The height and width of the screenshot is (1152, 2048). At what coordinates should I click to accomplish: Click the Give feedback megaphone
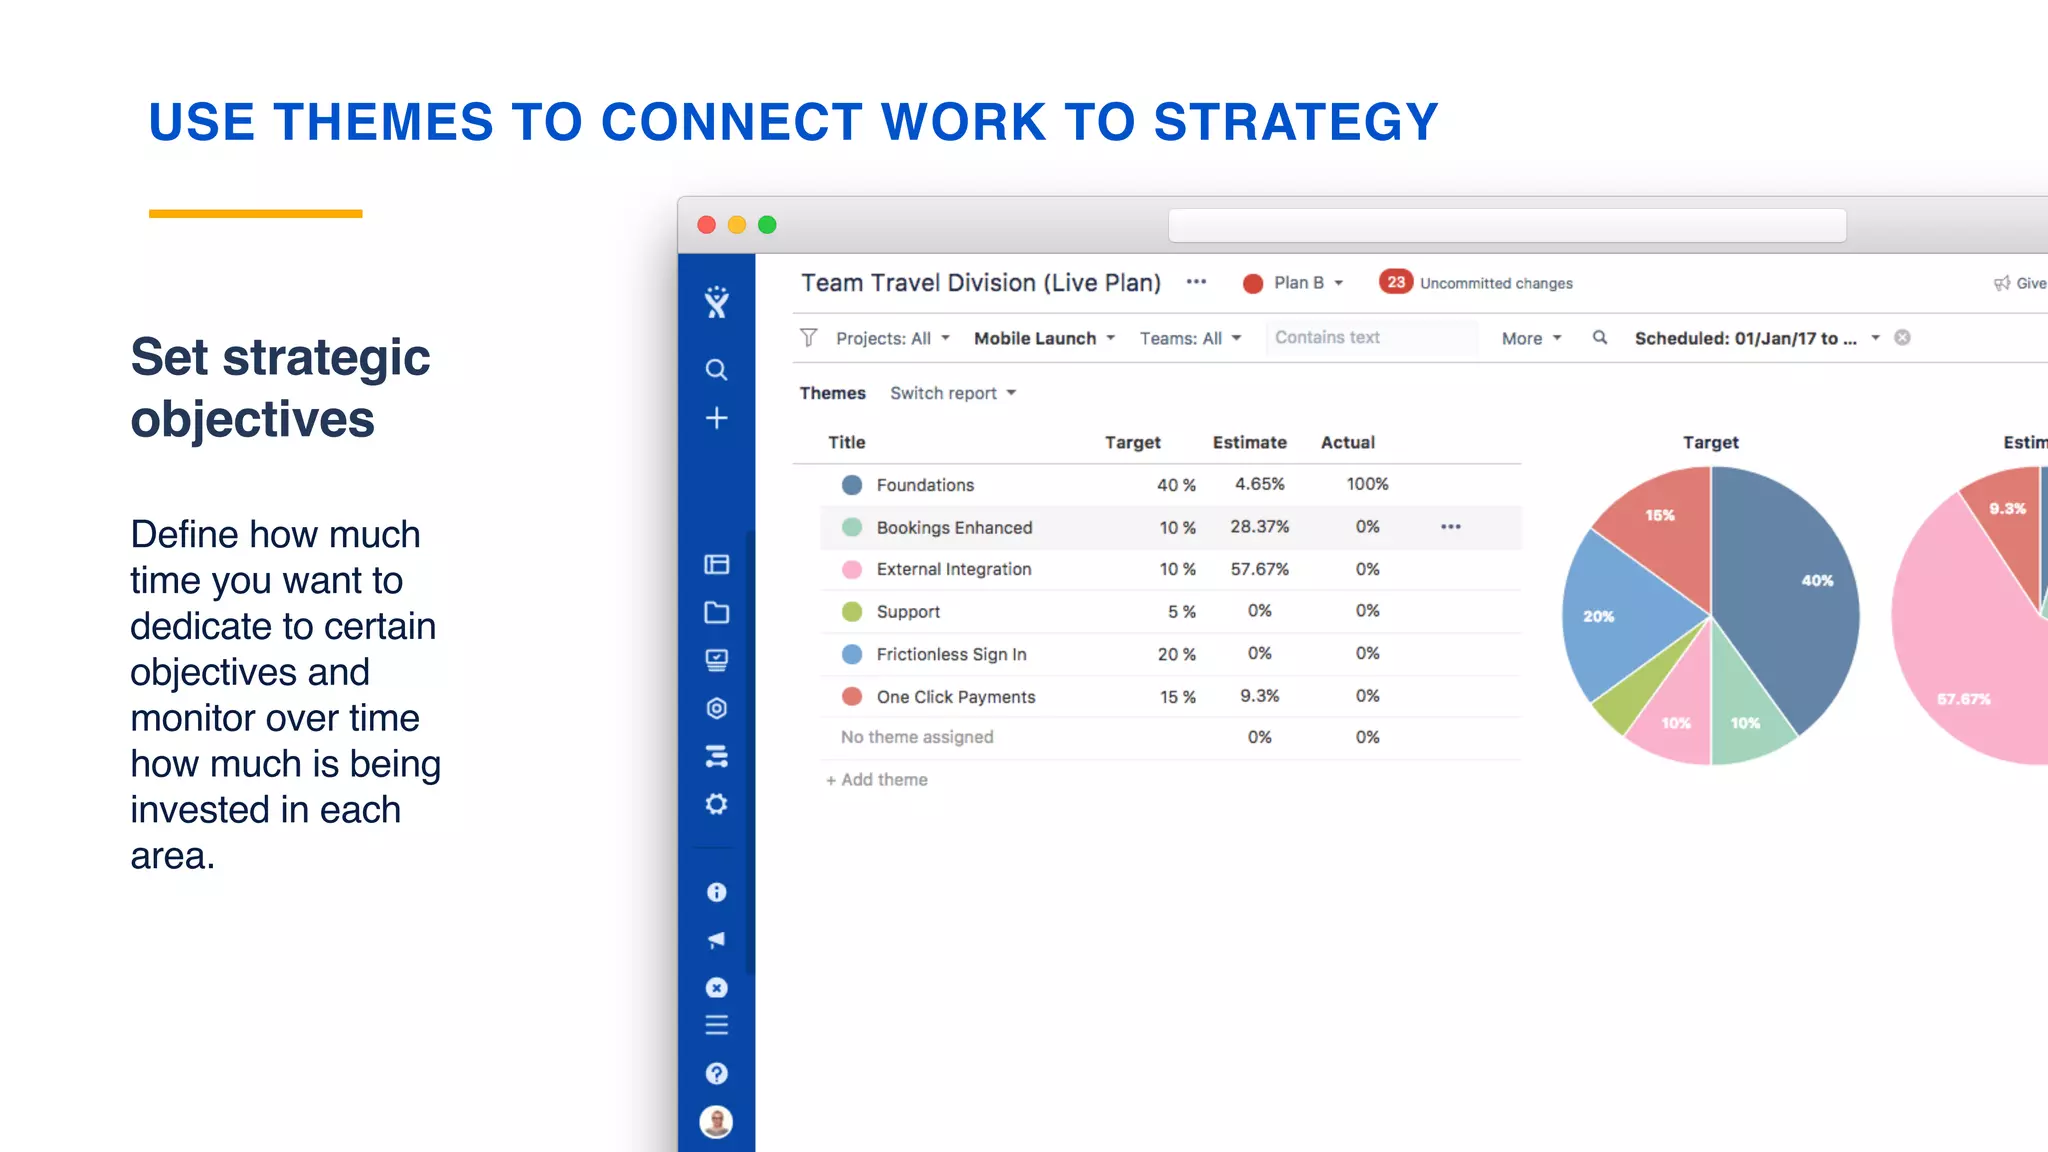coord(2002,284)
